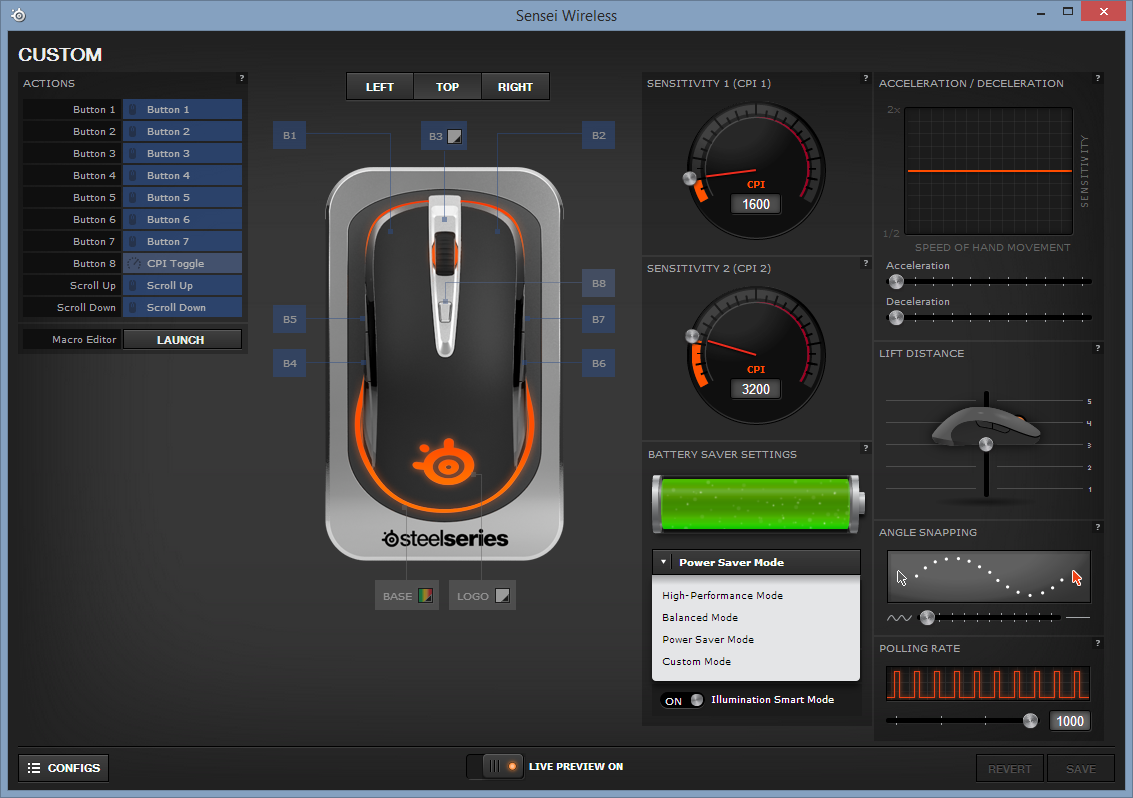Open the Polling Rate help question mark
The image size is (1133, 798).
1098,643
